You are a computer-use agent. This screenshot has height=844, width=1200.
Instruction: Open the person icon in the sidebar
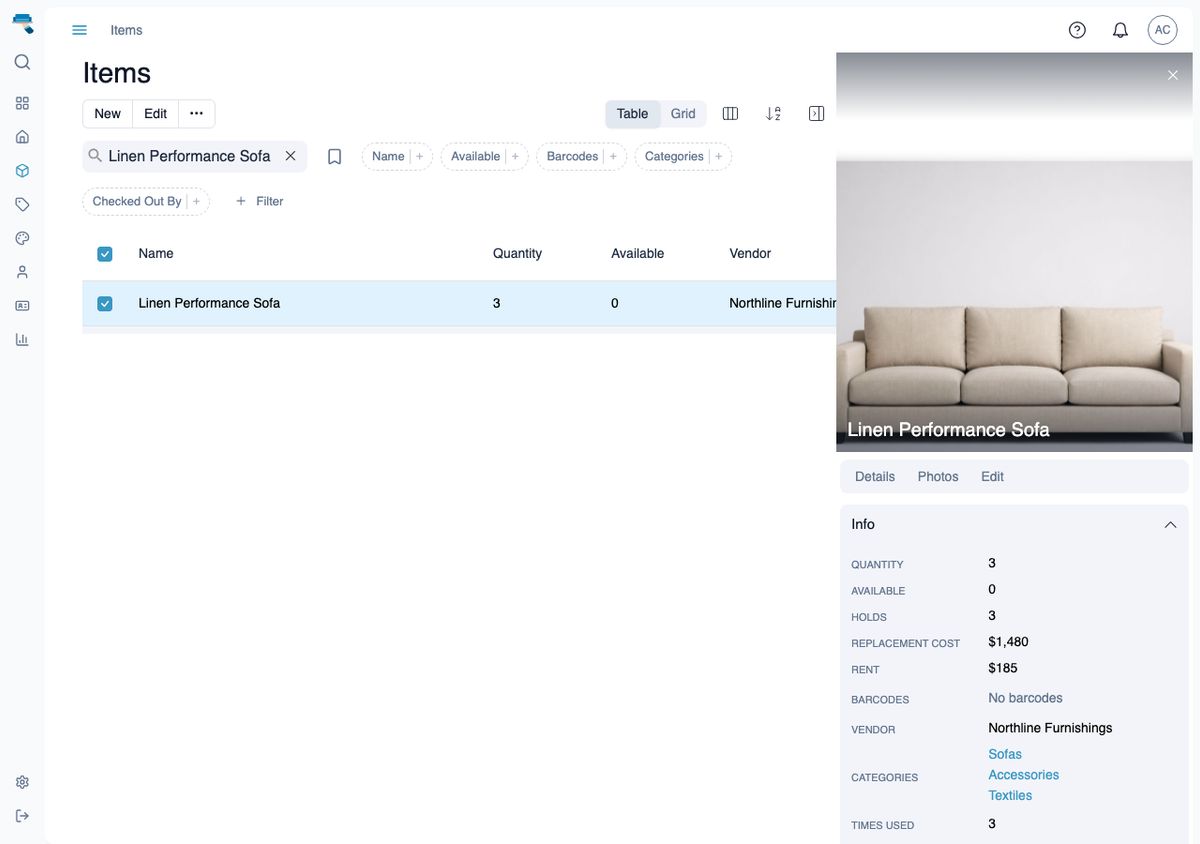coord(22,272)
